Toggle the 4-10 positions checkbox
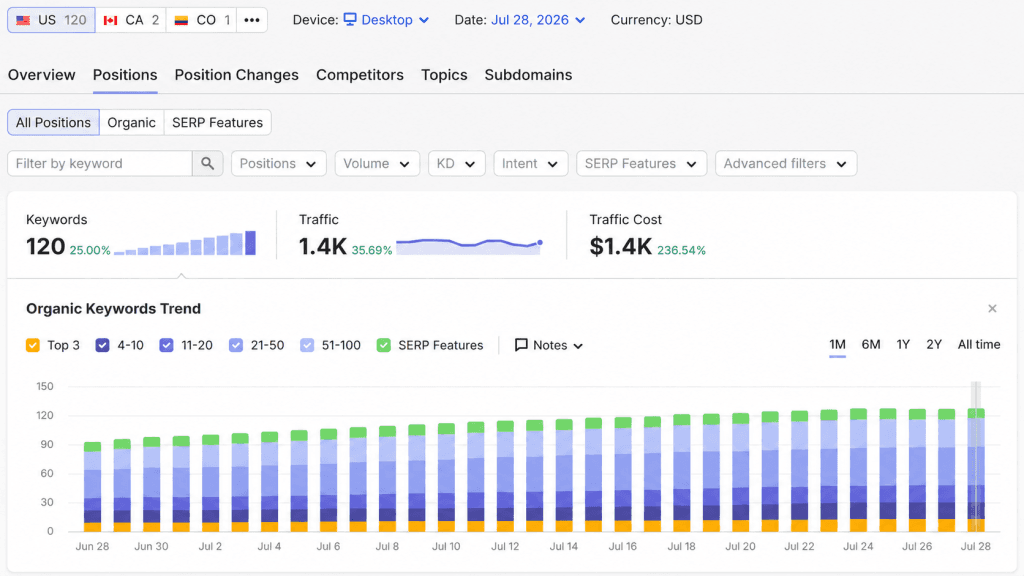Viewport: 1024px width, 576px height. [103, 345]
